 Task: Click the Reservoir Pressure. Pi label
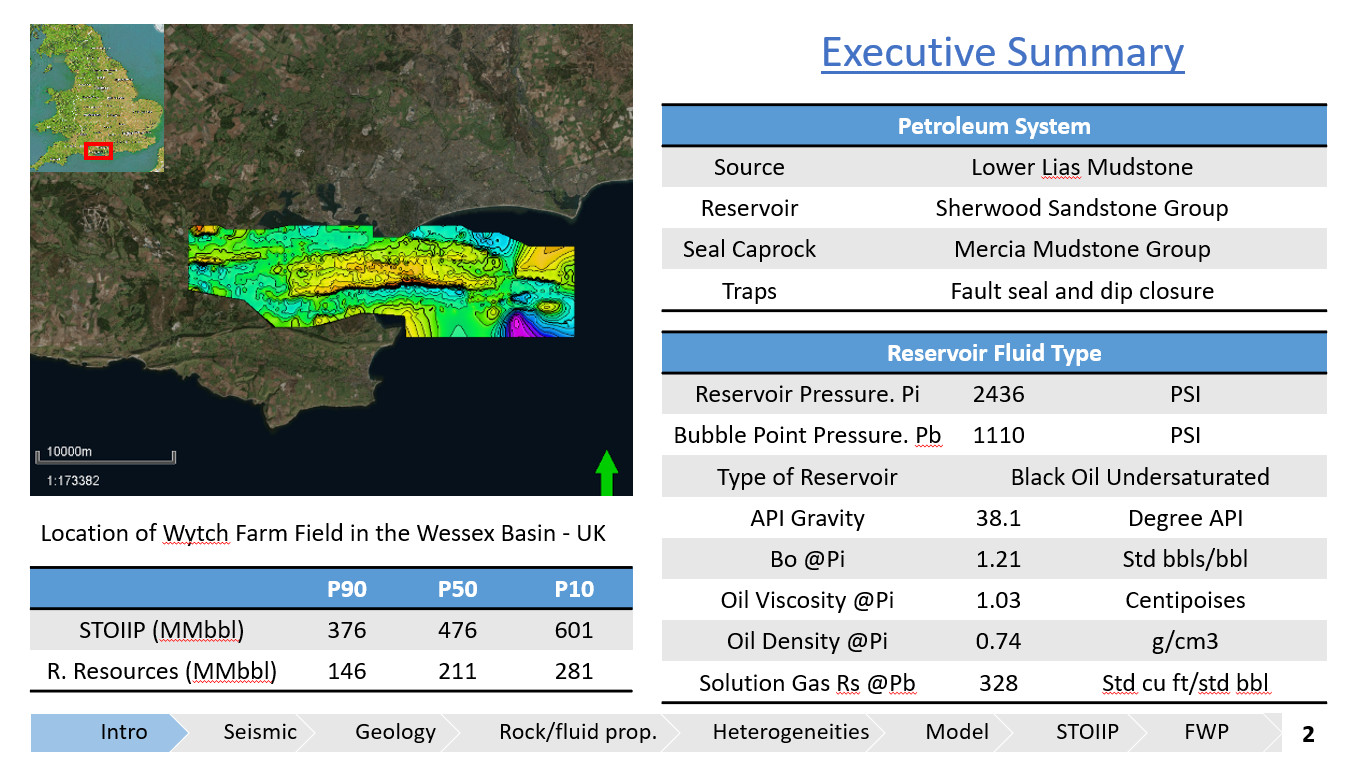click(807, 394)
